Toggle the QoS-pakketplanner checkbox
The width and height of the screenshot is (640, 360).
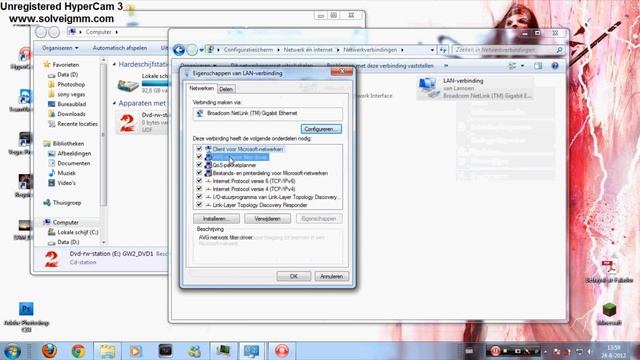[x=199, y=165]
